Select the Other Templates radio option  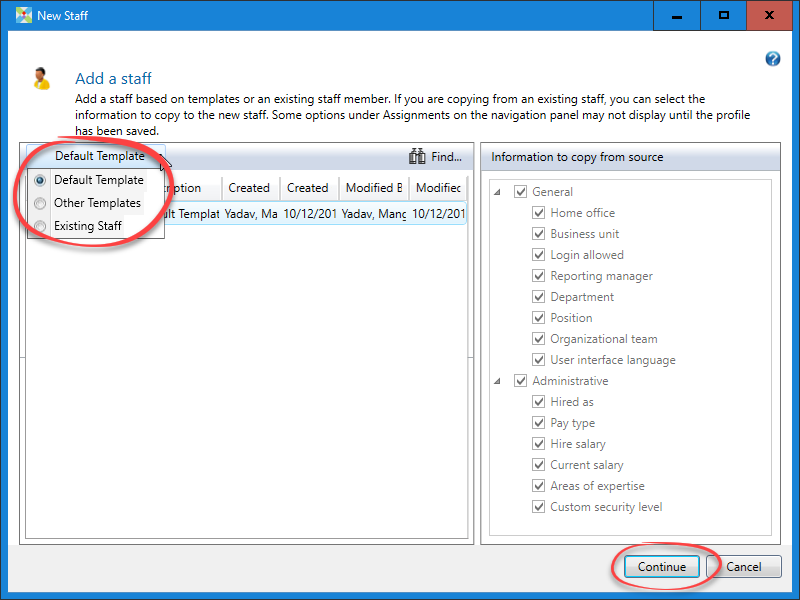click(x=40, y=203)
